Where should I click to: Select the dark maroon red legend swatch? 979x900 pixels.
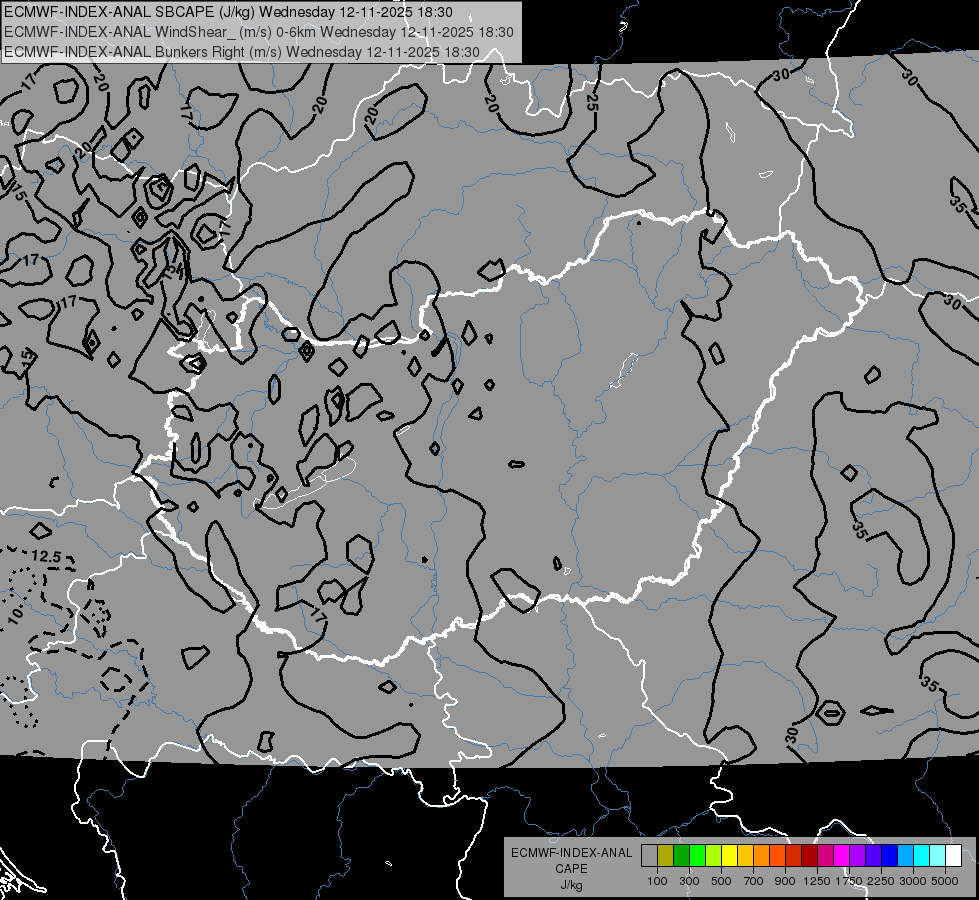tap(810, 855)
